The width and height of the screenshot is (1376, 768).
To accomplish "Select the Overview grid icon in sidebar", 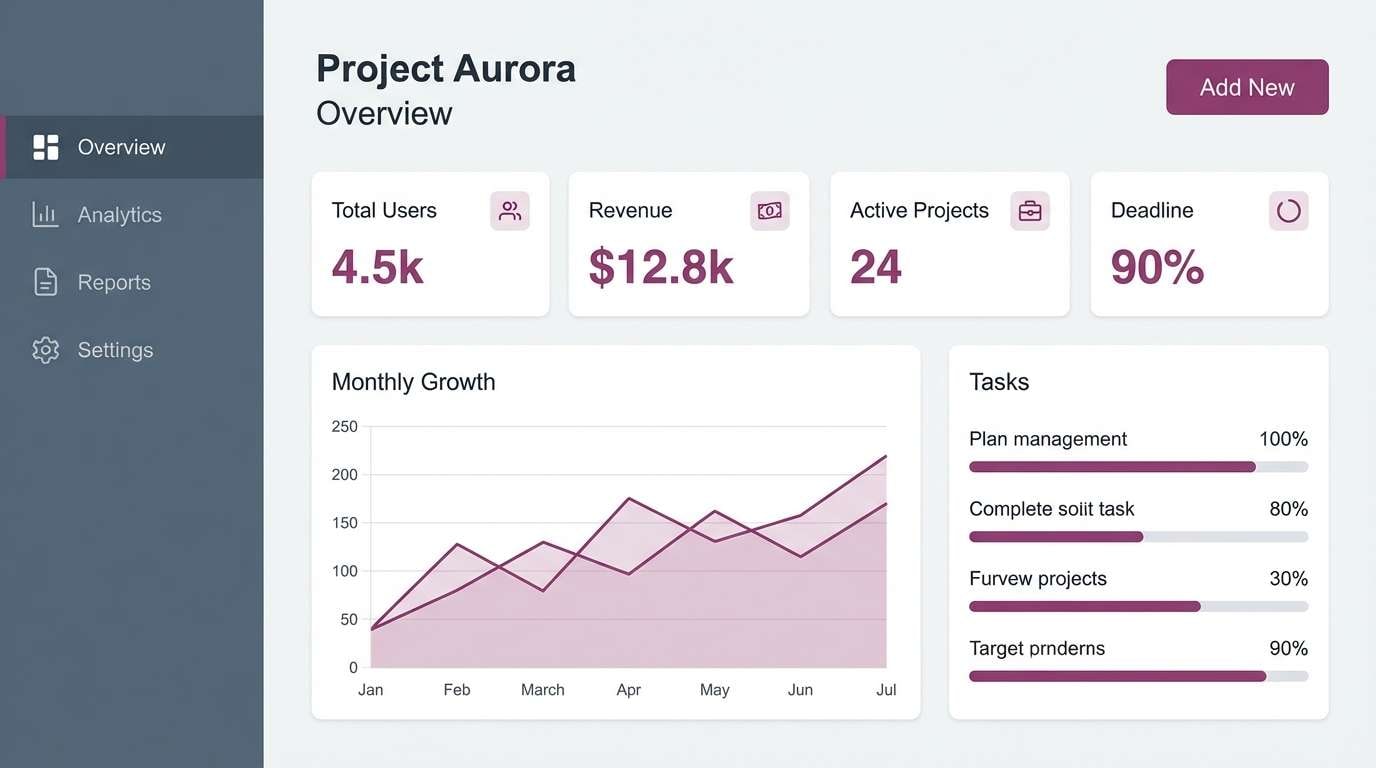I will 45,146.
